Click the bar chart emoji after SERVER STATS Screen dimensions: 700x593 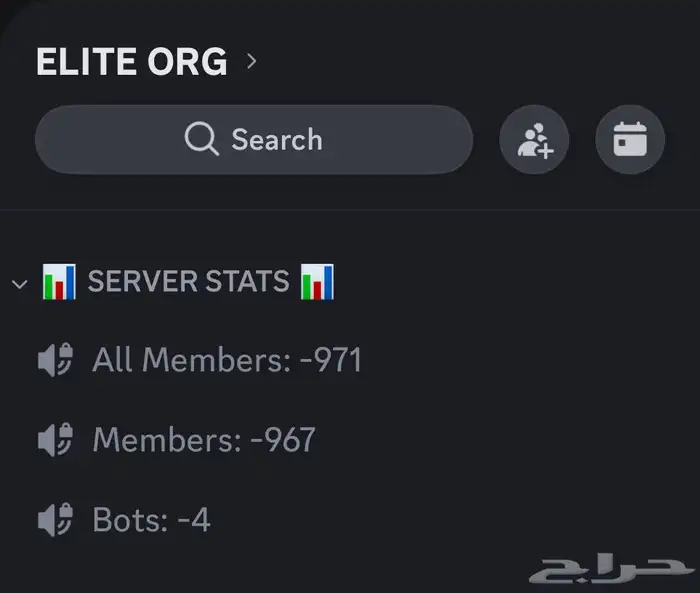click(317, 282)
